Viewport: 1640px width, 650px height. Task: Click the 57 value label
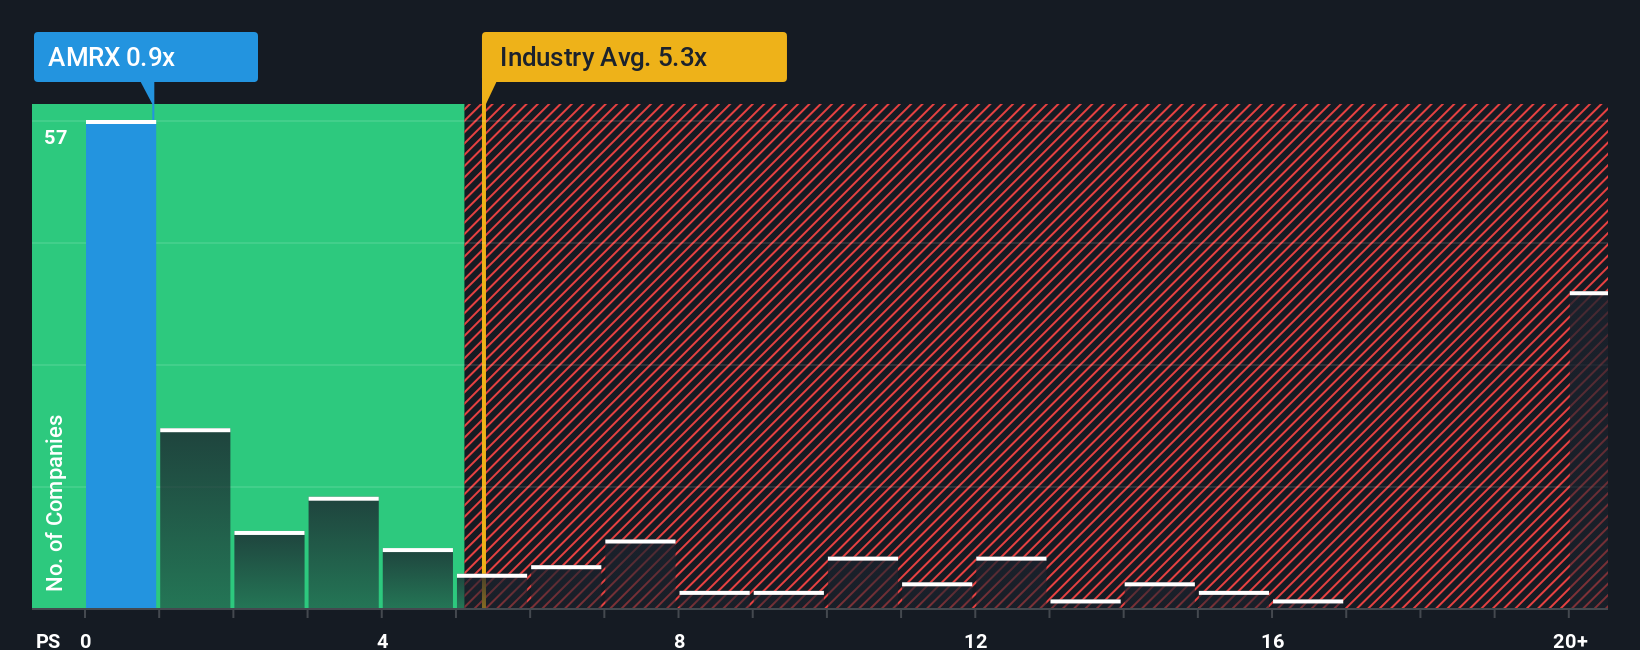(x=56, y=137)
